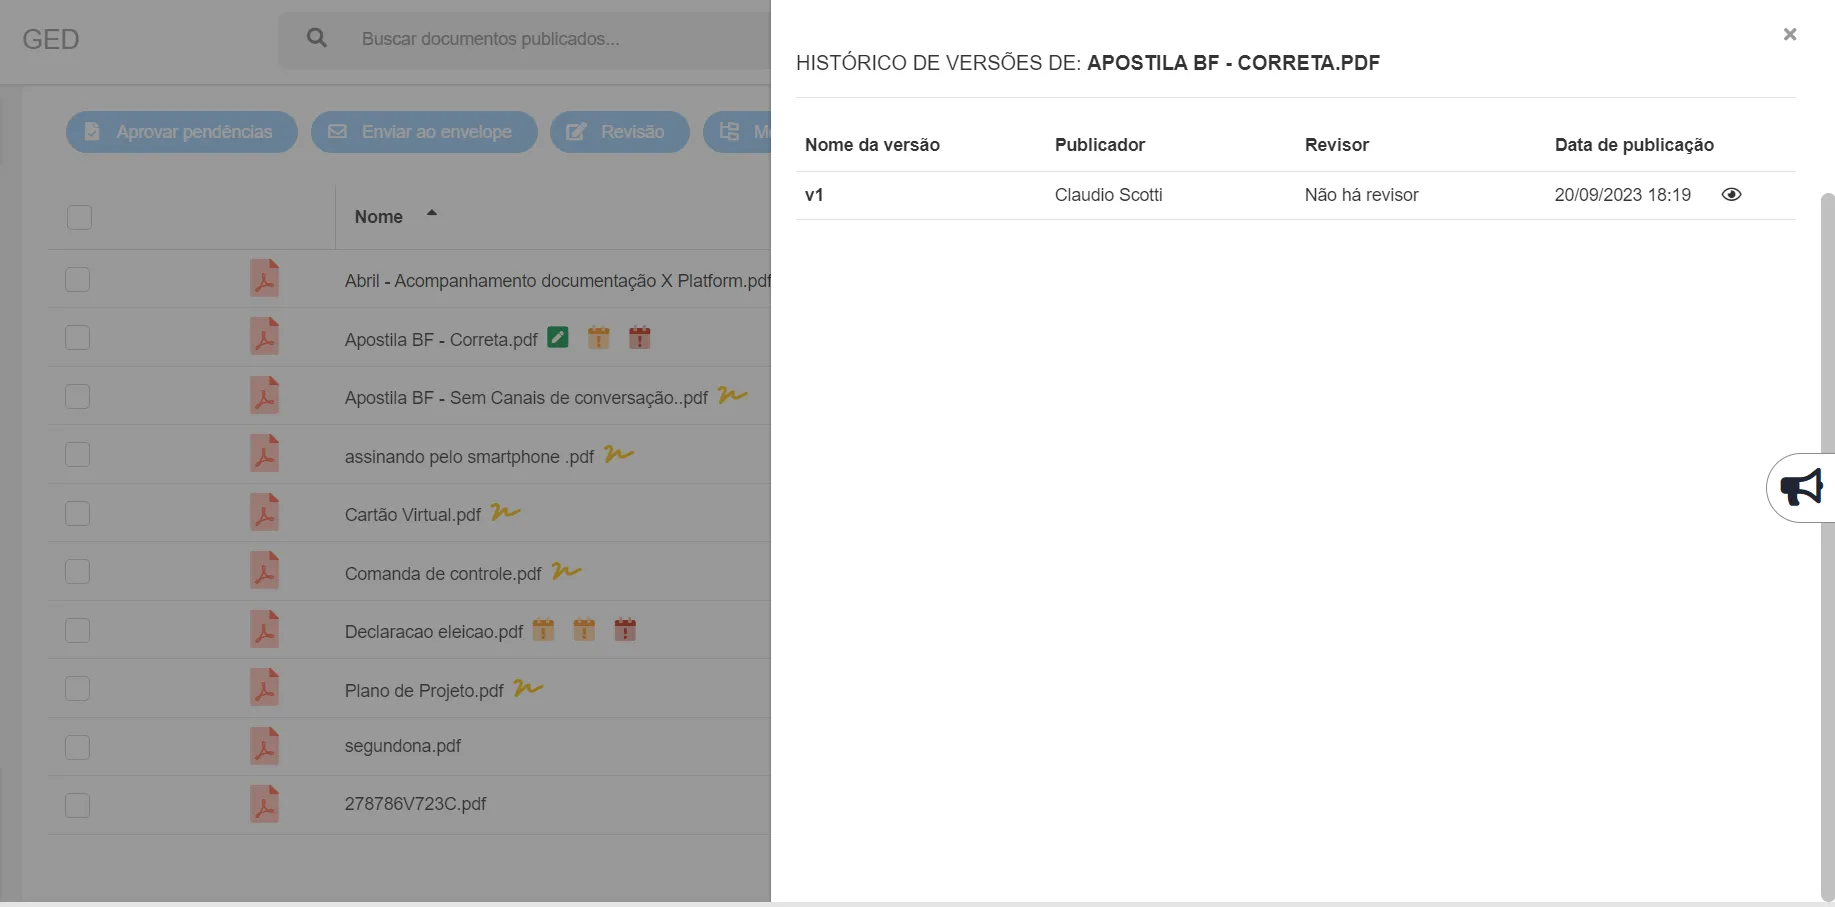Check the Plano de Projeto.pdf row

tap(77, 689)
